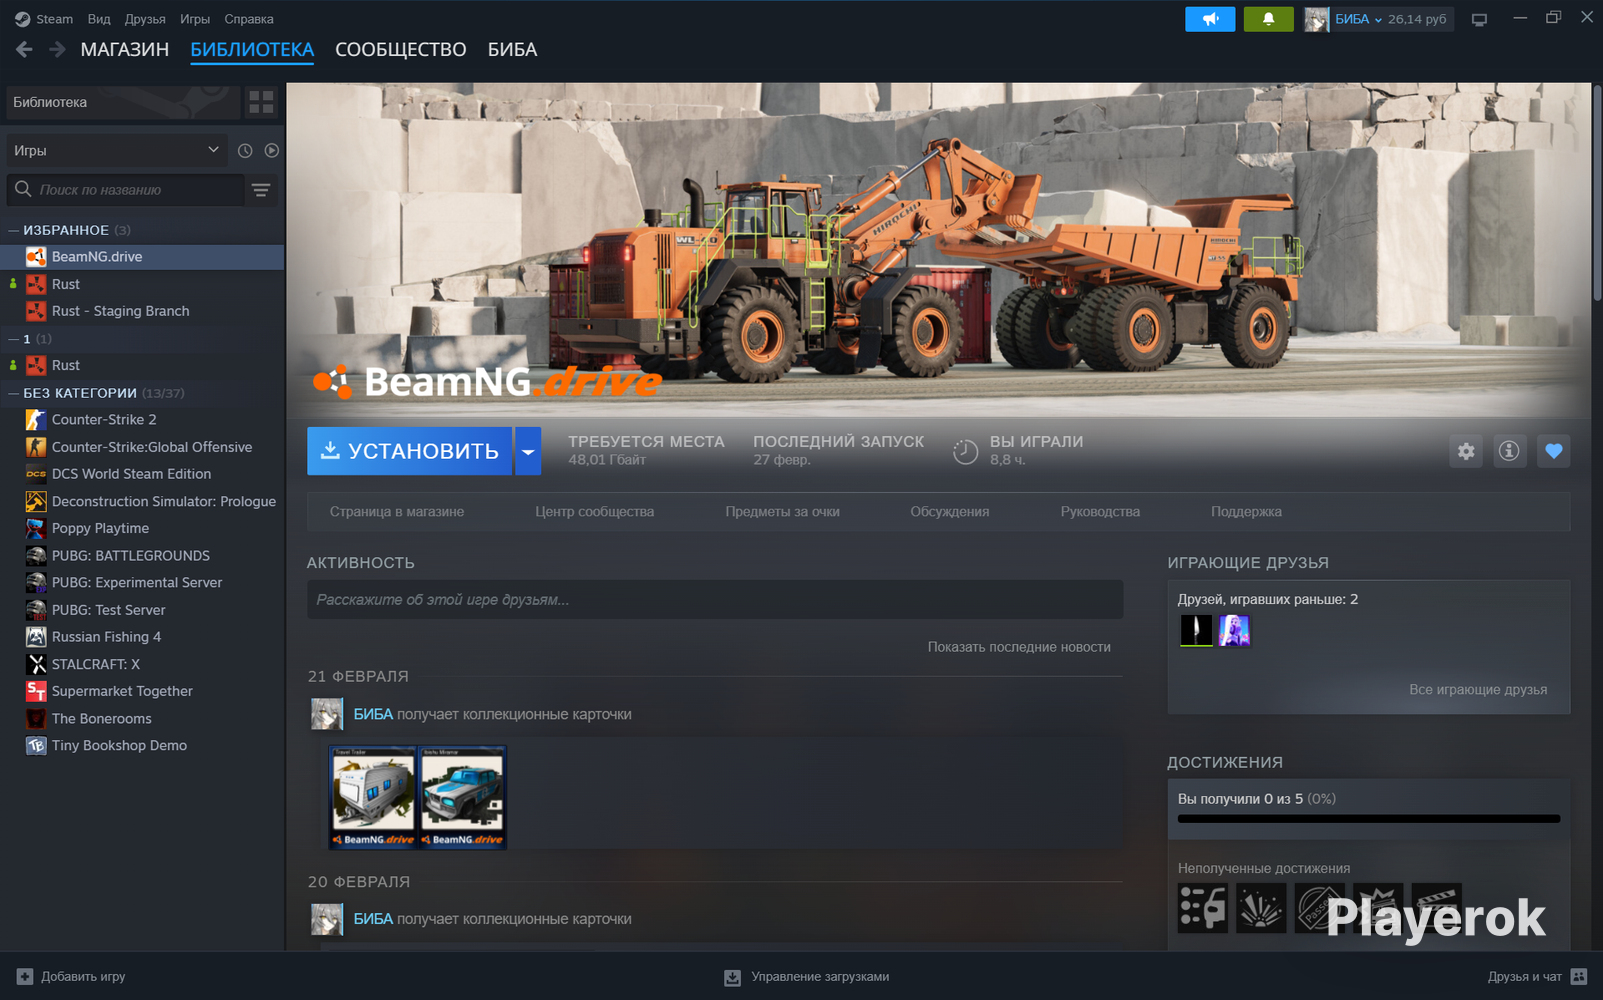Click the Steam logo menu icon

22,19
